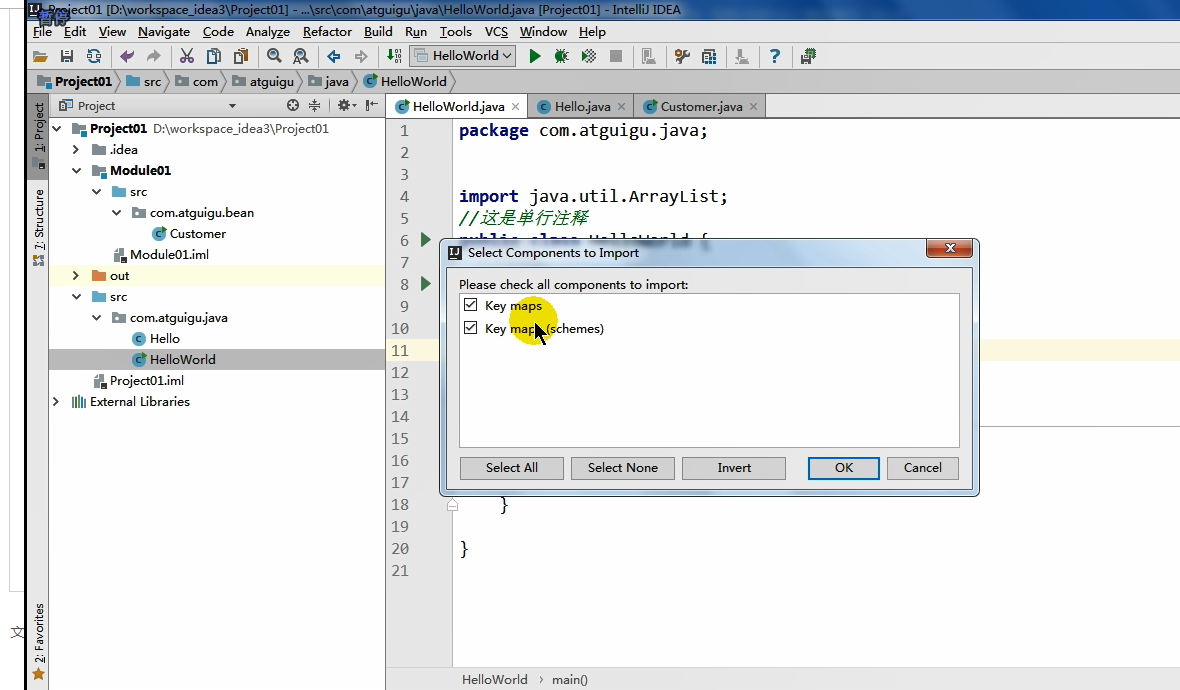1180x690 pixels.
Task: Expand External Libraries node
Action: [56, 402]
